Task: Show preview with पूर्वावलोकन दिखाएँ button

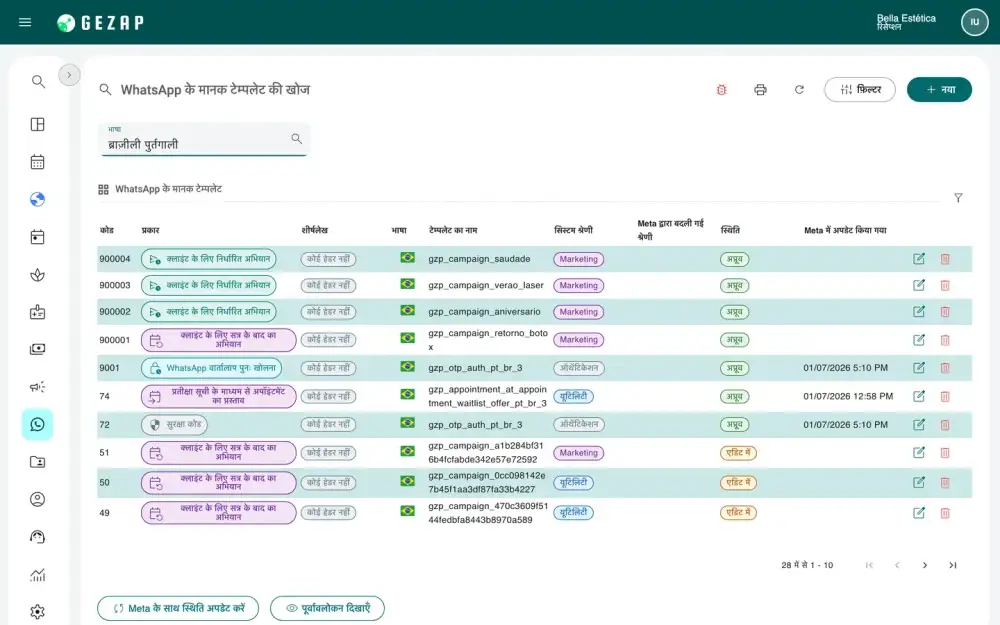Action: [x=327, y=608]
